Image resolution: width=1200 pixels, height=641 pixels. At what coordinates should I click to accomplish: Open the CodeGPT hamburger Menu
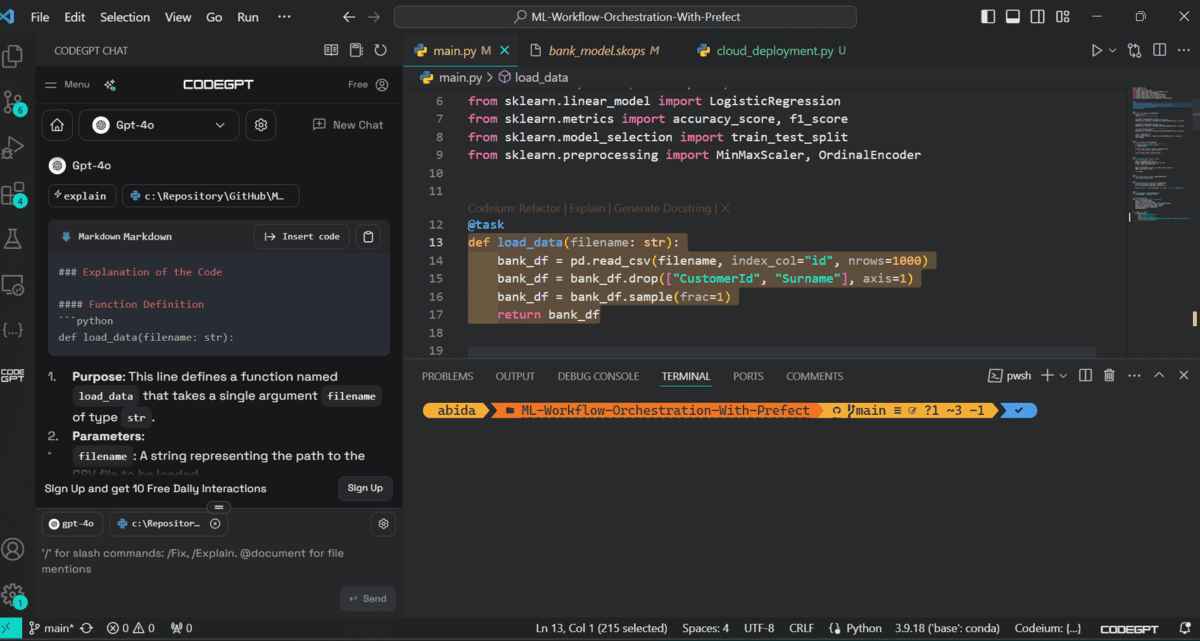[69, 85]
